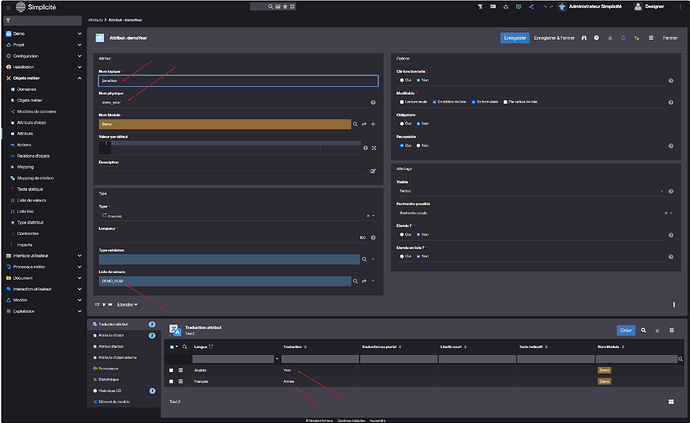Open hamburger menu in Traduction attribut panel
The width and height of the screenshot is (690, 423).
coord(672,330)
